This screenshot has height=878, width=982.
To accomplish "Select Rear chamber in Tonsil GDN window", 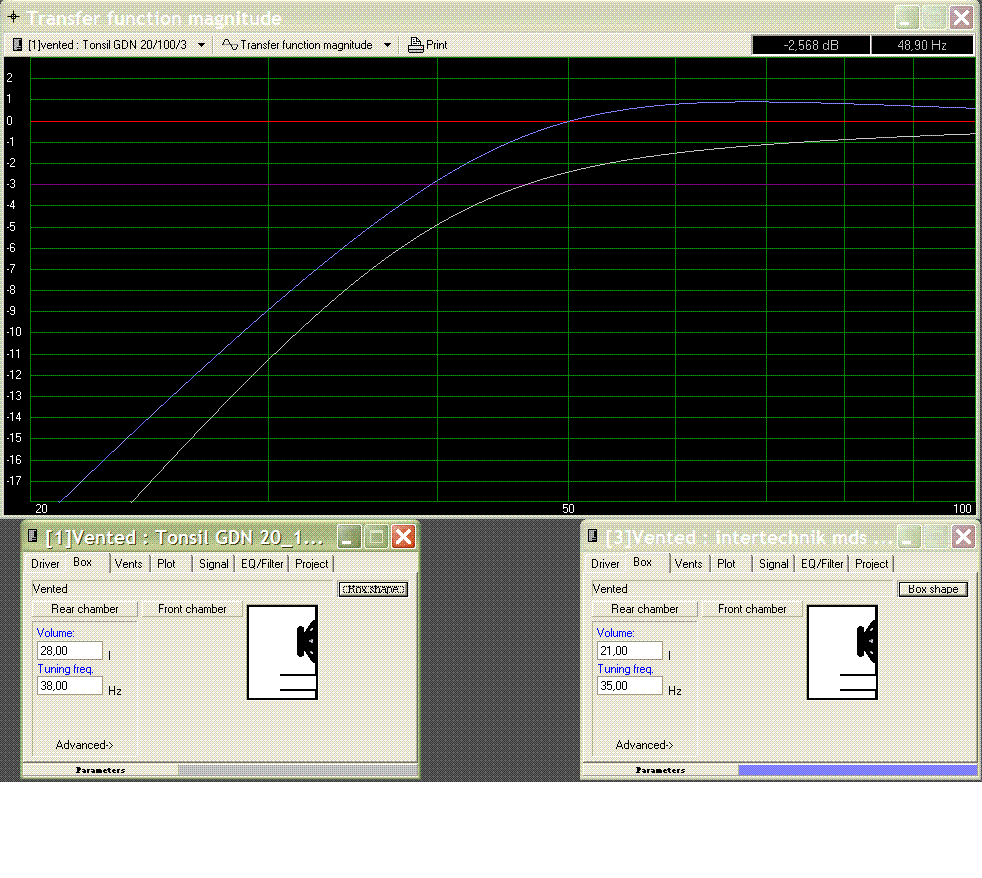I will 85,609.
